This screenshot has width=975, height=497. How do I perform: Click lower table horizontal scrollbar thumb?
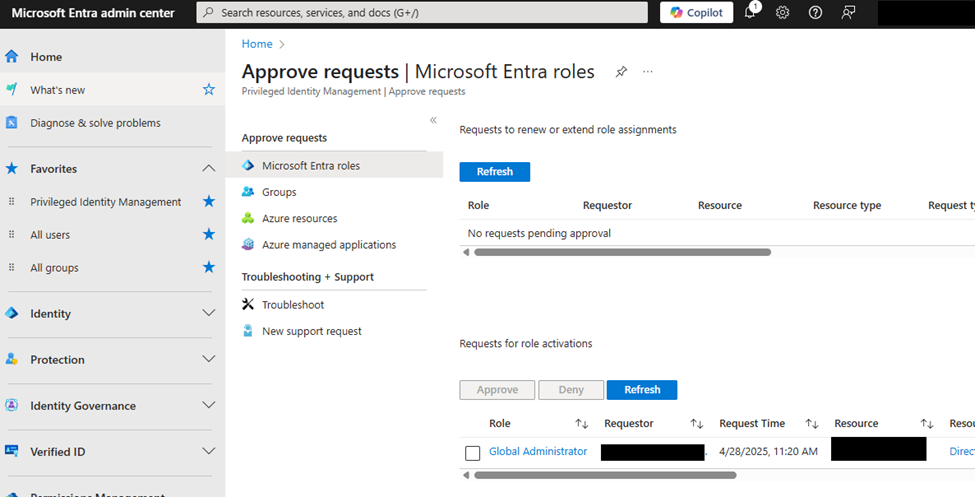(x=605, y=475)
